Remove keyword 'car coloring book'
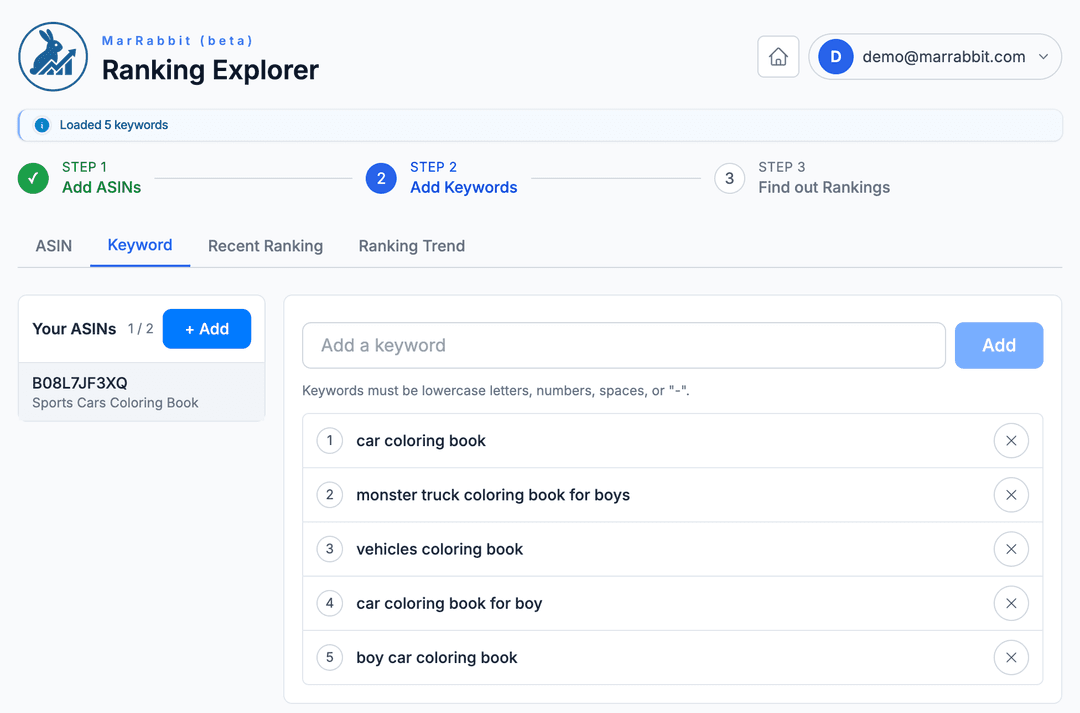The height and width of the screenshot is (713, 1080). click(1010, 441)
